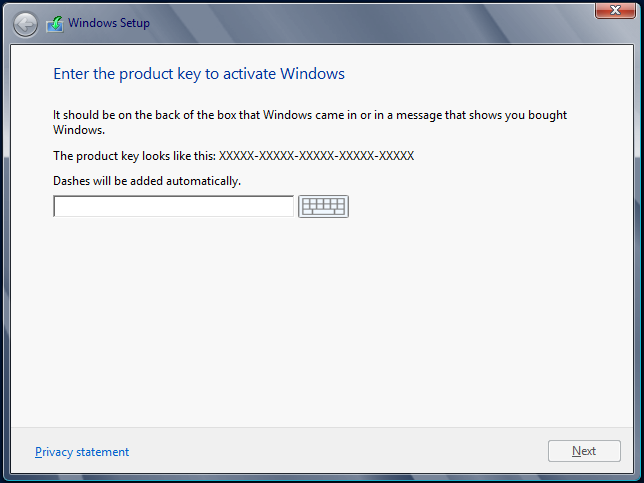644x483 pixels.
Task: Open the Privacy statement link
Action: click(x=82, y=452)
